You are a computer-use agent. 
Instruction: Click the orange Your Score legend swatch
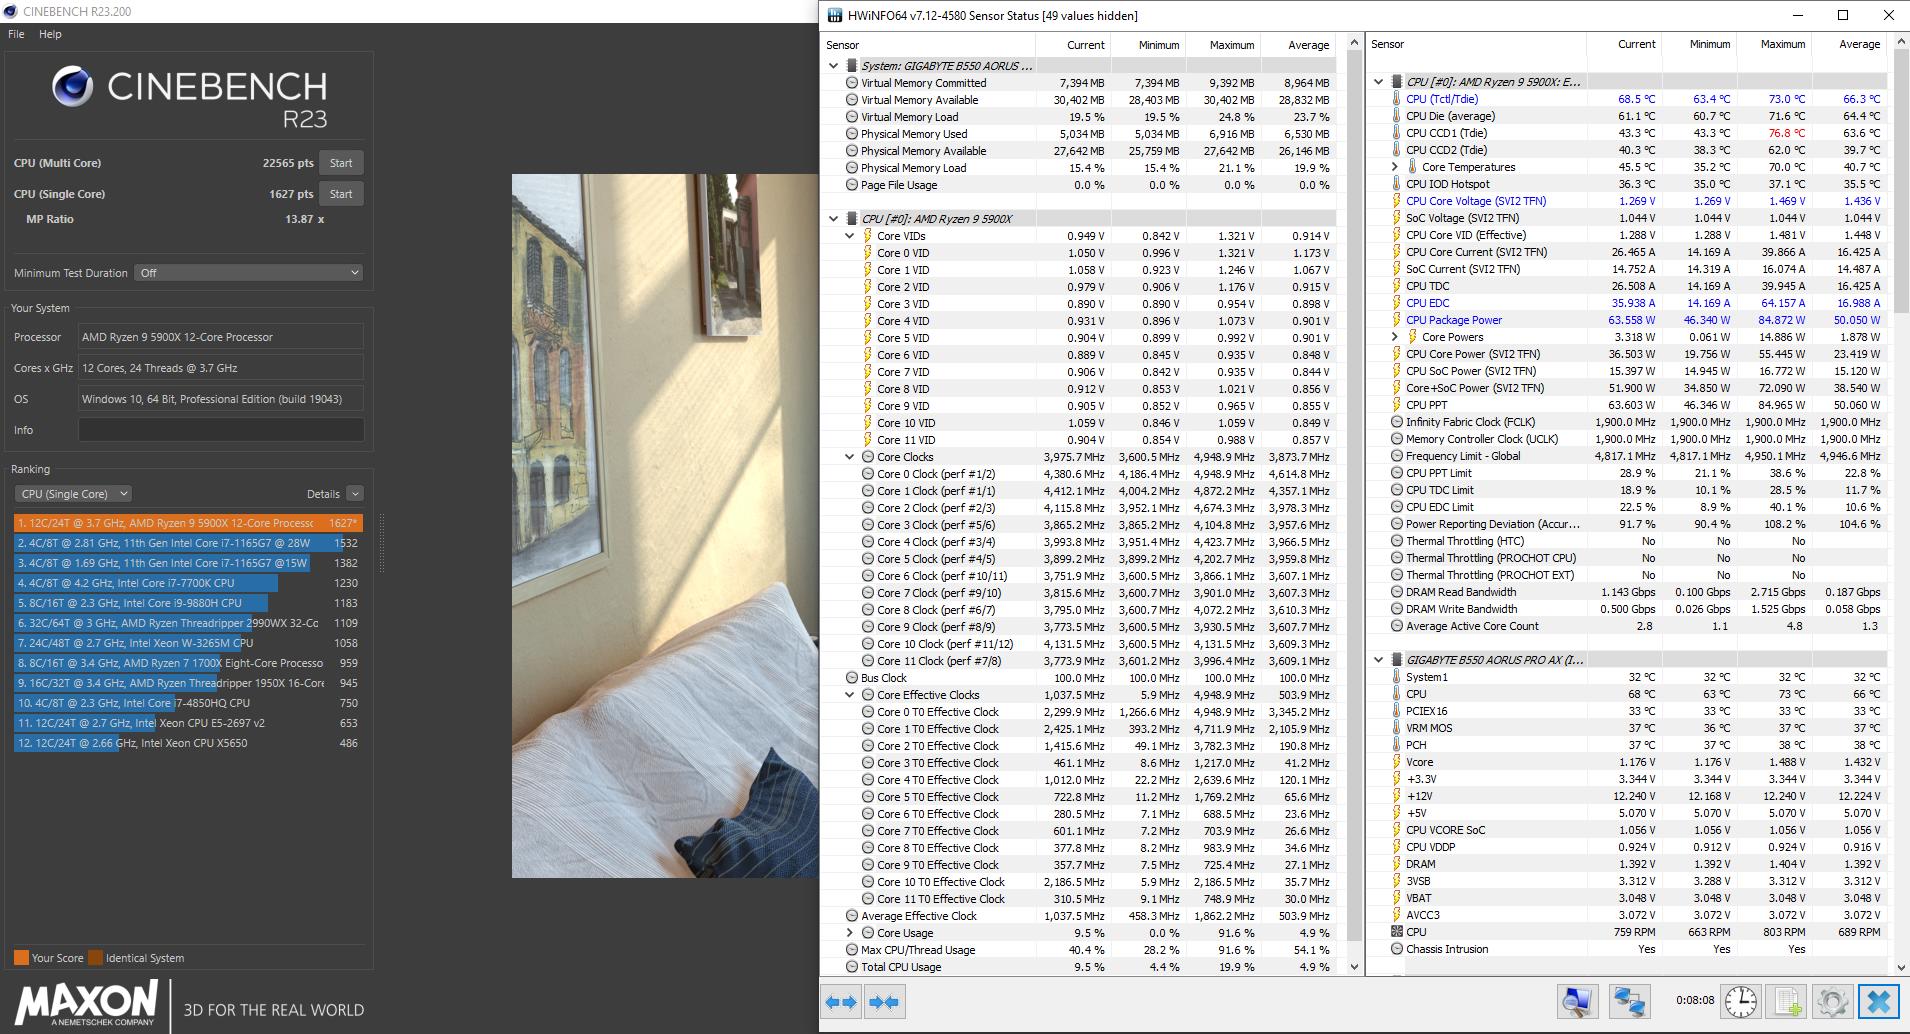21,958
